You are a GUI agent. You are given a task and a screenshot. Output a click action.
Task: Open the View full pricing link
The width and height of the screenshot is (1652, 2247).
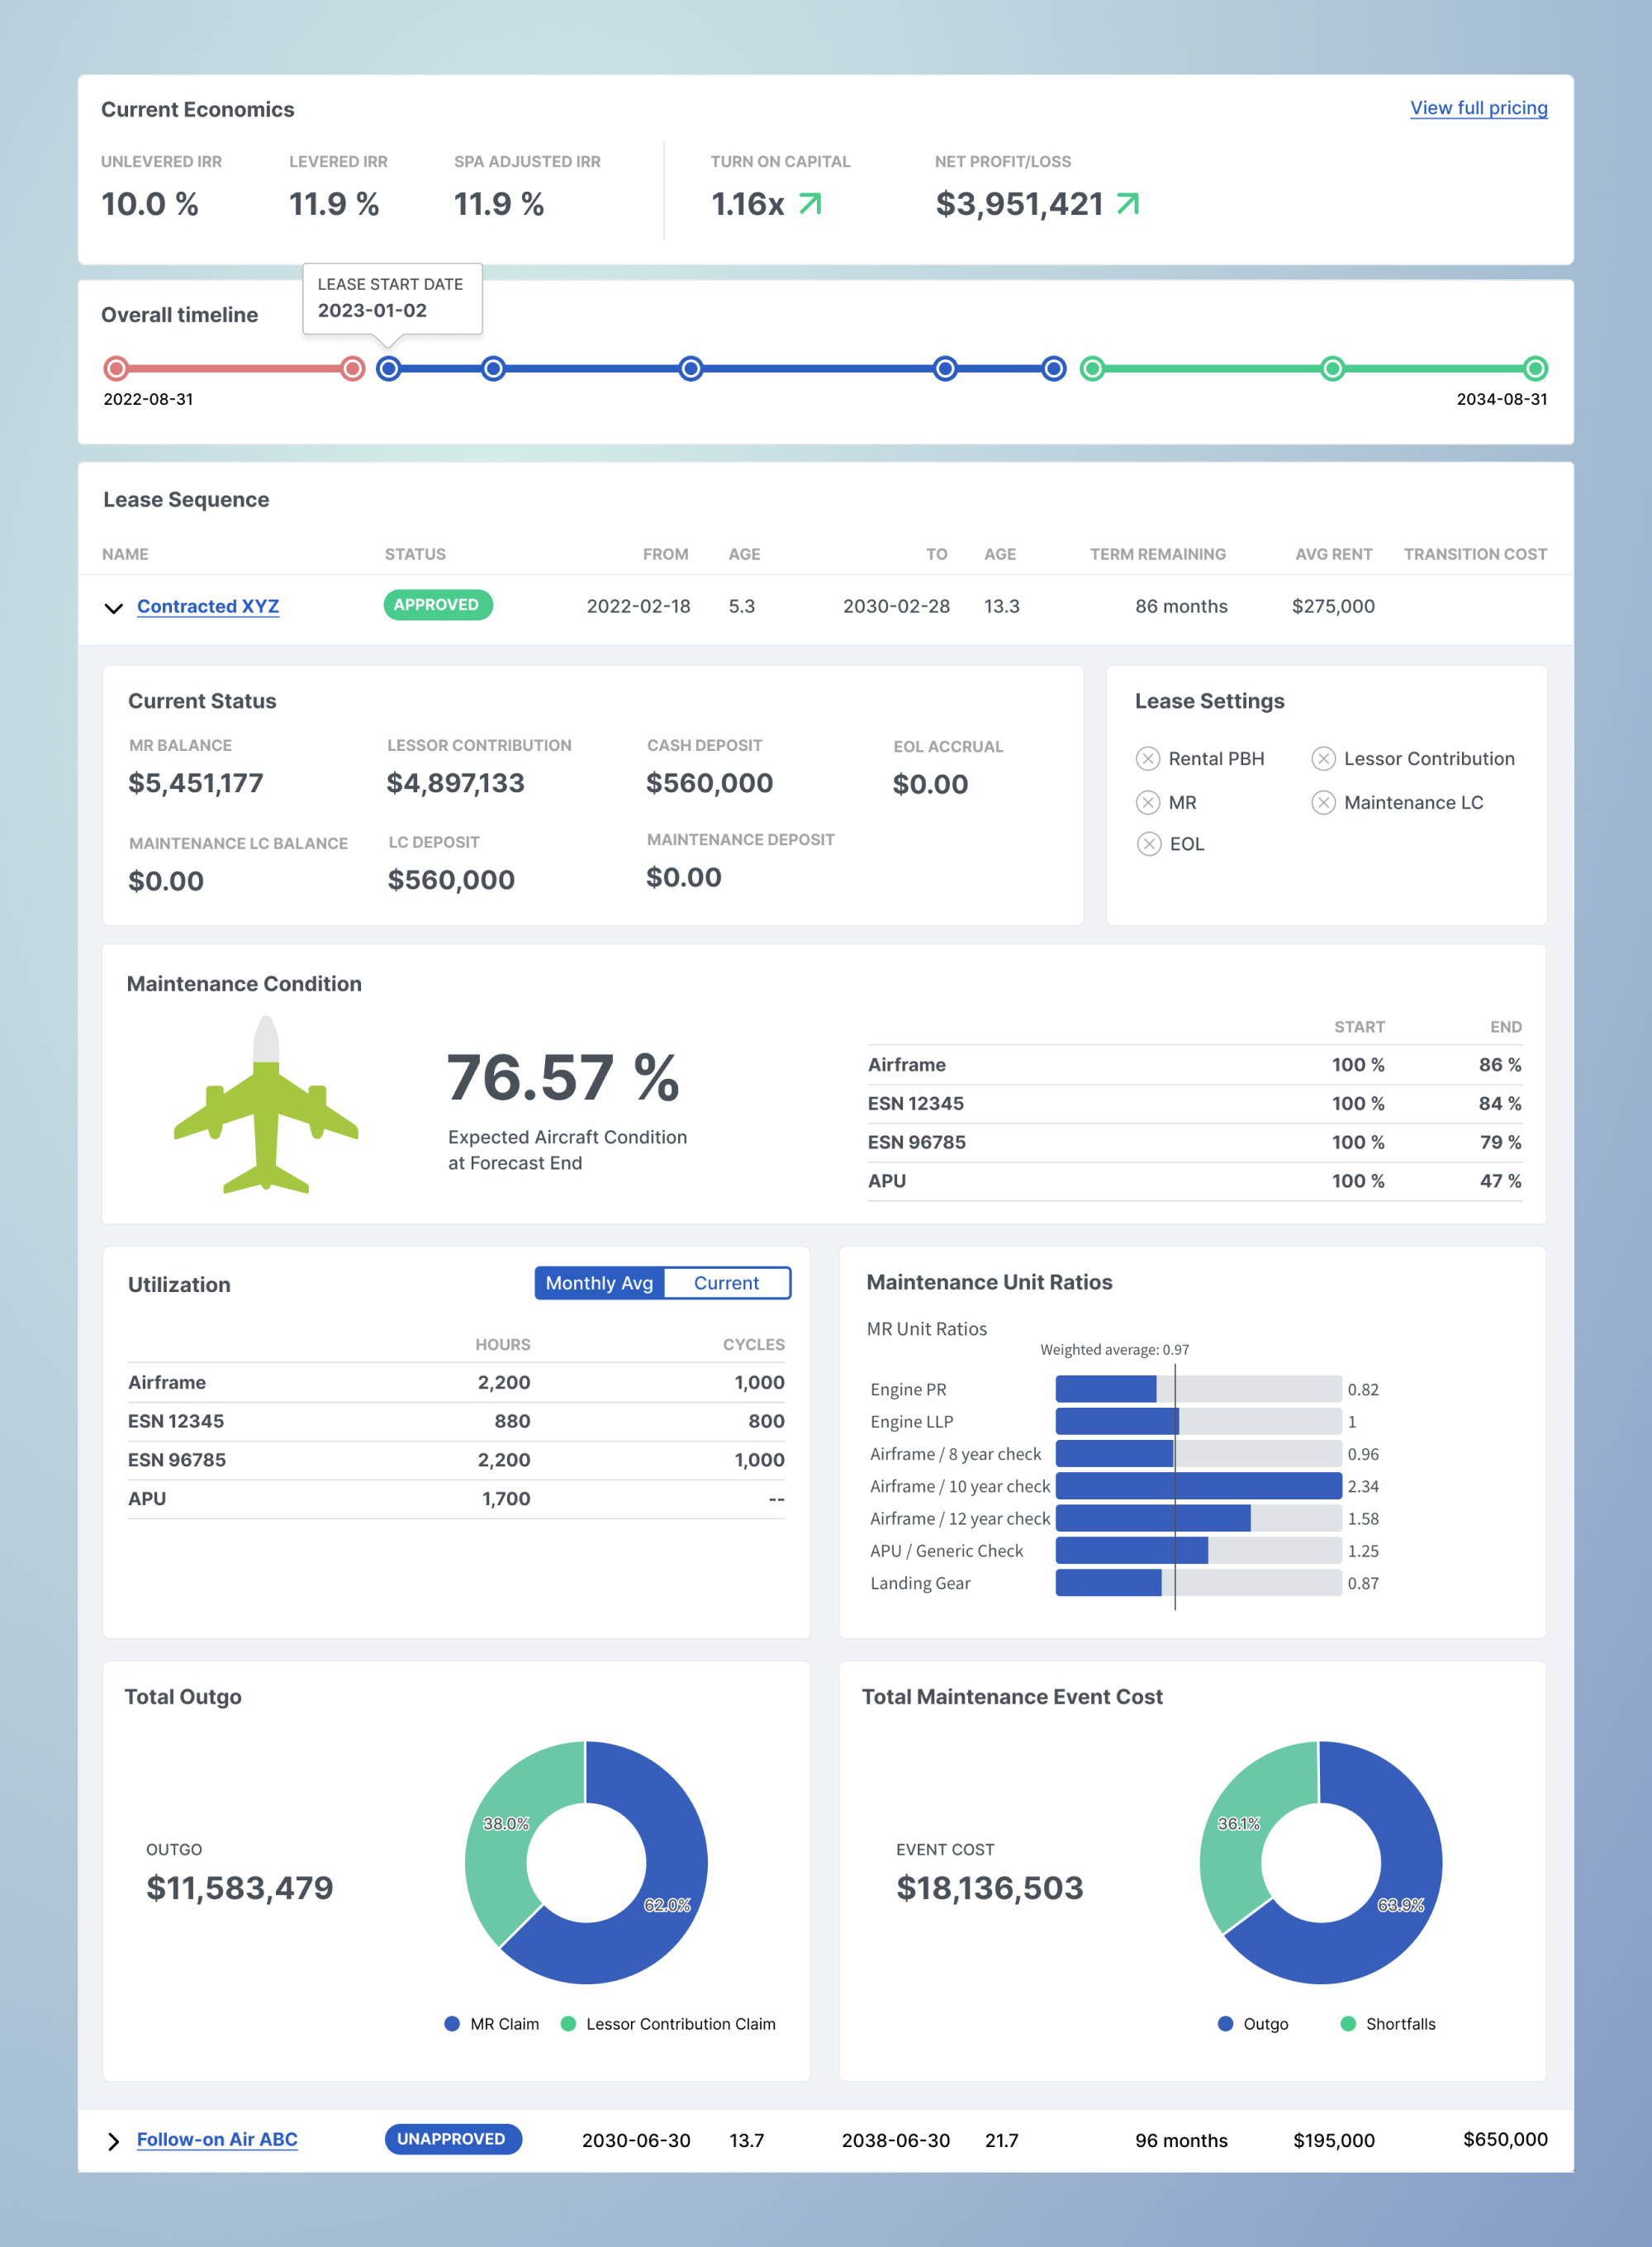click(1479, 108)
